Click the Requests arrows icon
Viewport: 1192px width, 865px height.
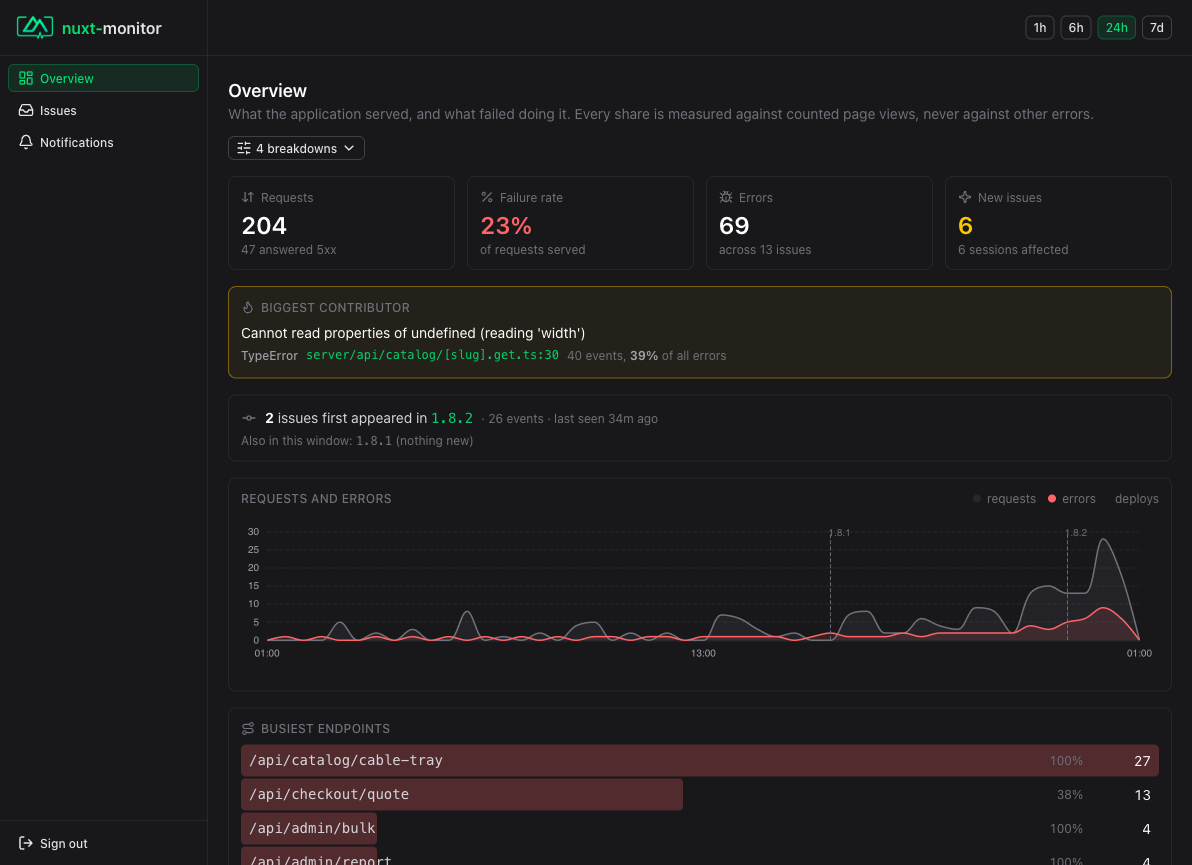[x=248, y=197]
